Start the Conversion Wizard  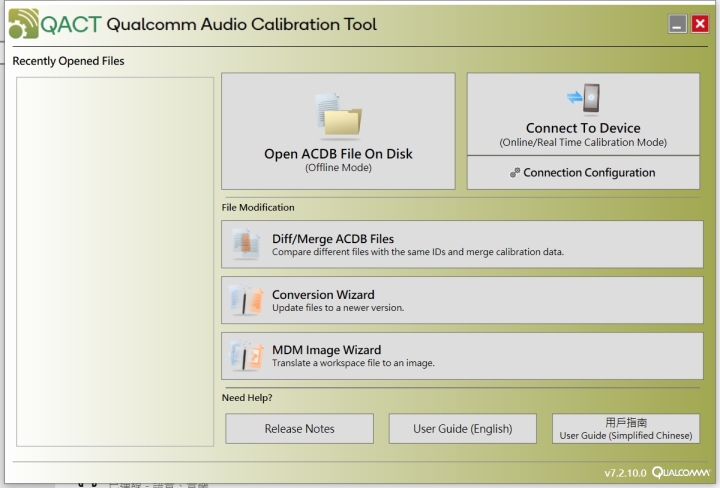coord(462,300)
